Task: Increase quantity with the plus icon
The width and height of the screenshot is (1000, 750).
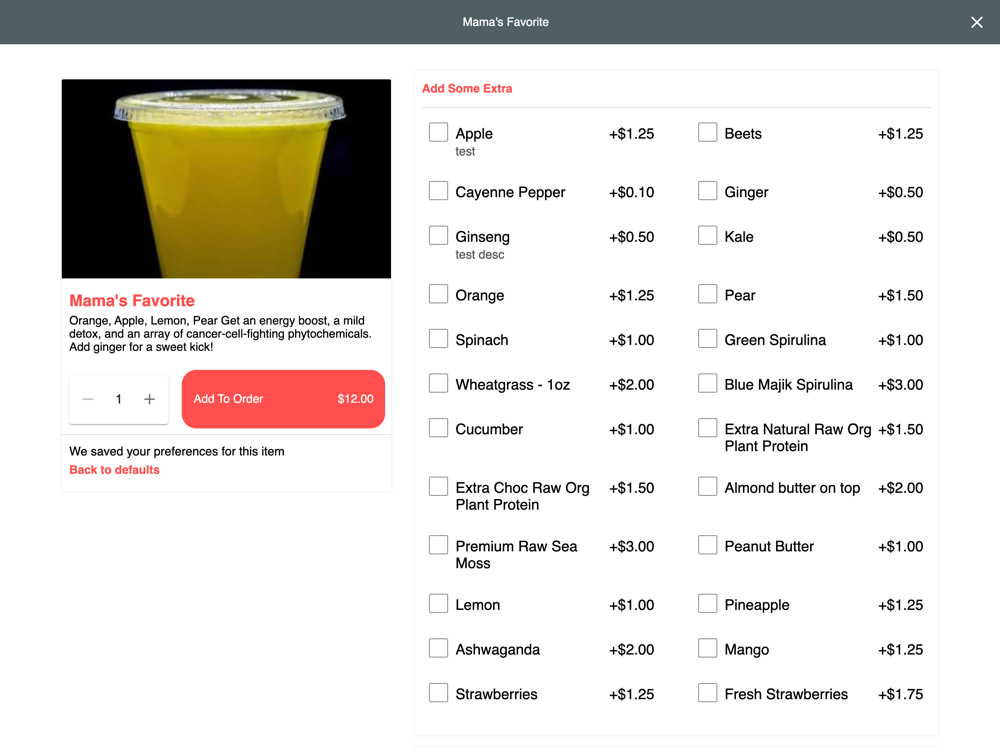Action: (x=149, y=399)
